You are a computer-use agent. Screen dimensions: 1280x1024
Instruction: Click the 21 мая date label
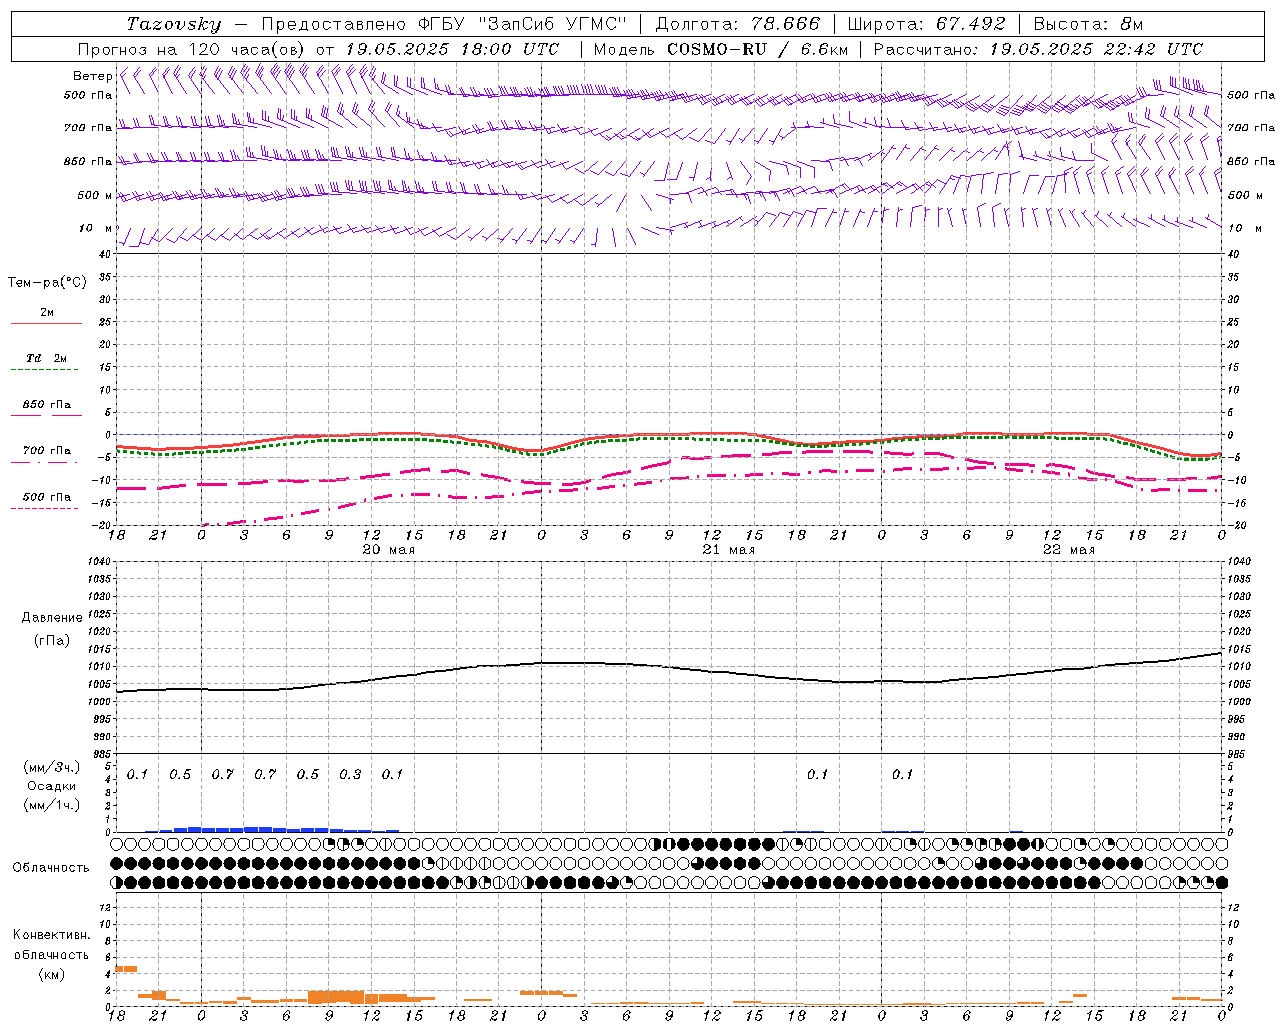tap(728, 550)
